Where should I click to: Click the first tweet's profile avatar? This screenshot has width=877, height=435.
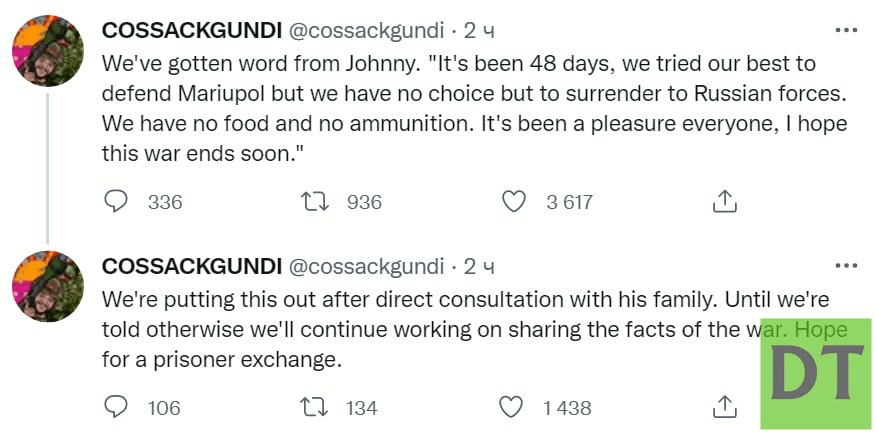pos(48,51)
